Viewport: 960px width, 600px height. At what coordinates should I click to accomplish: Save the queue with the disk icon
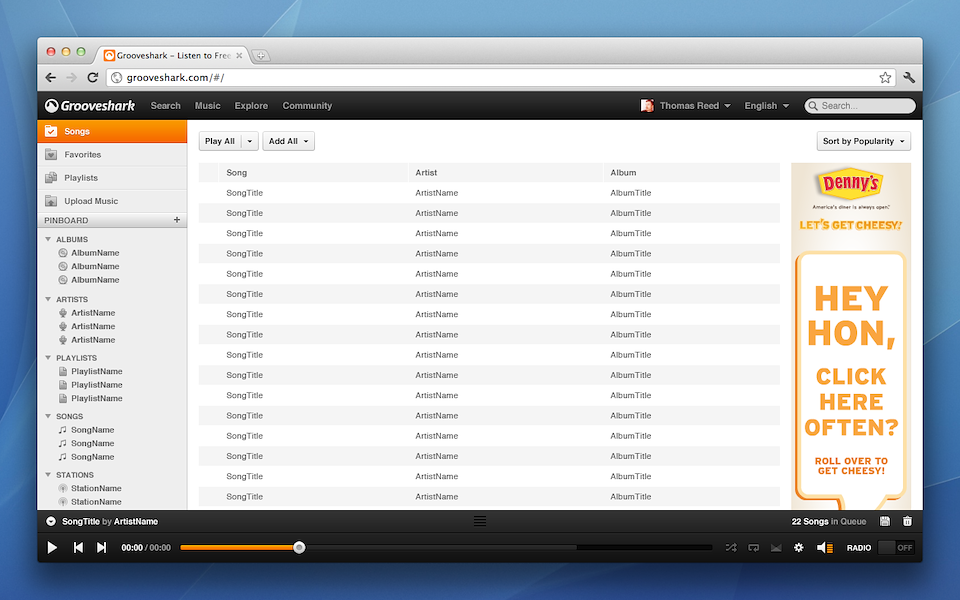[885, 521]
